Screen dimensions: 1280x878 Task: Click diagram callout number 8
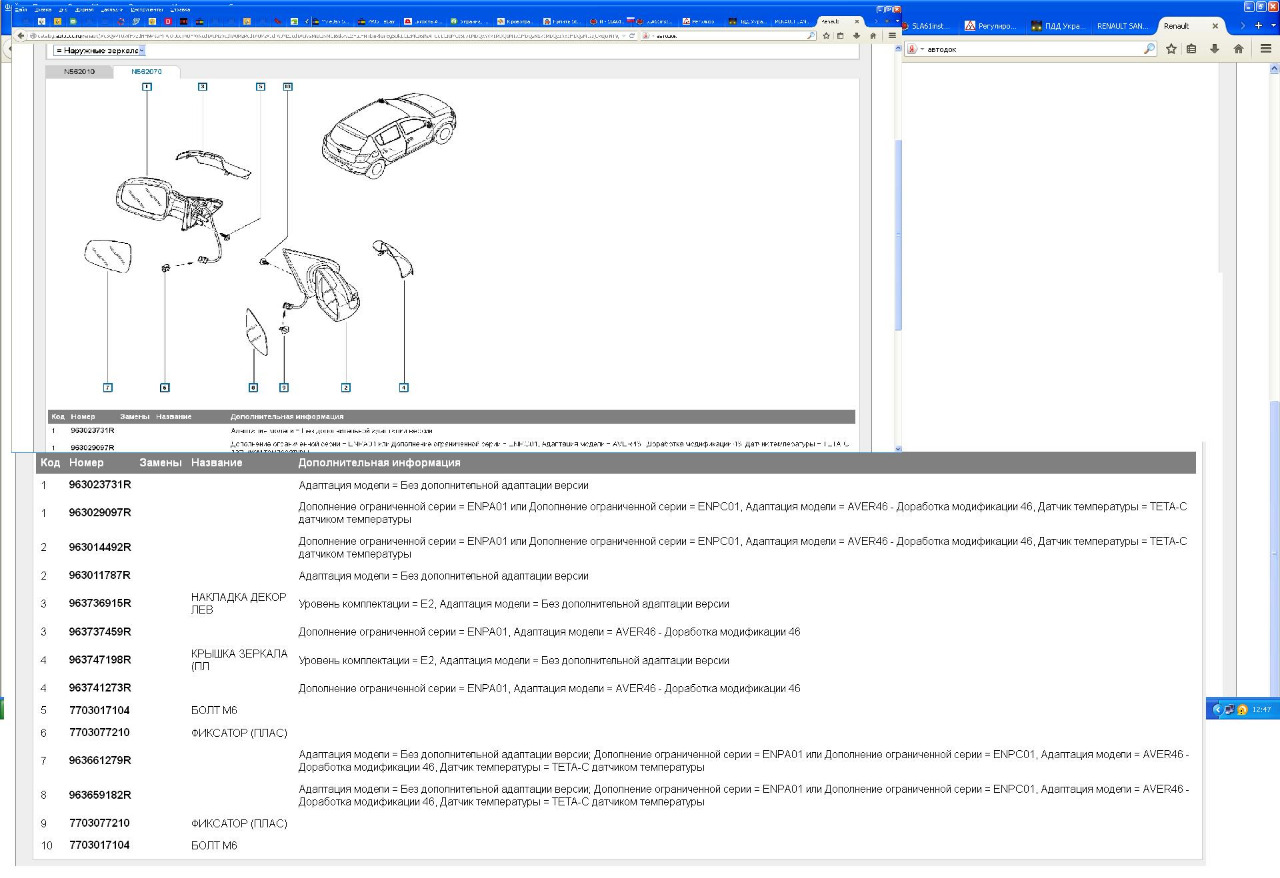(253, 387)
